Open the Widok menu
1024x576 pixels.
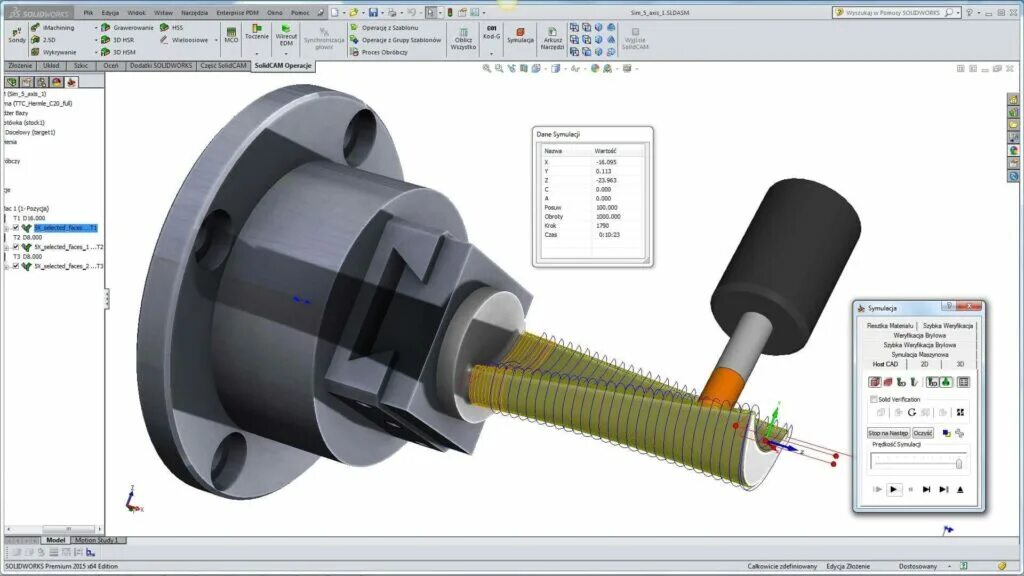tap(136, 12)
